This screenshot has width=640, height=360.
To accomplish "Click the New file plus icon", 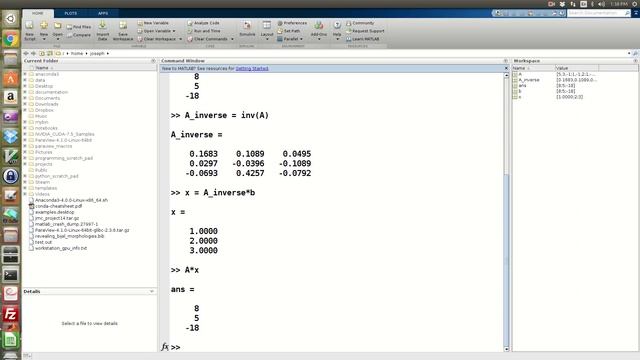I will (x=44, y=26).
